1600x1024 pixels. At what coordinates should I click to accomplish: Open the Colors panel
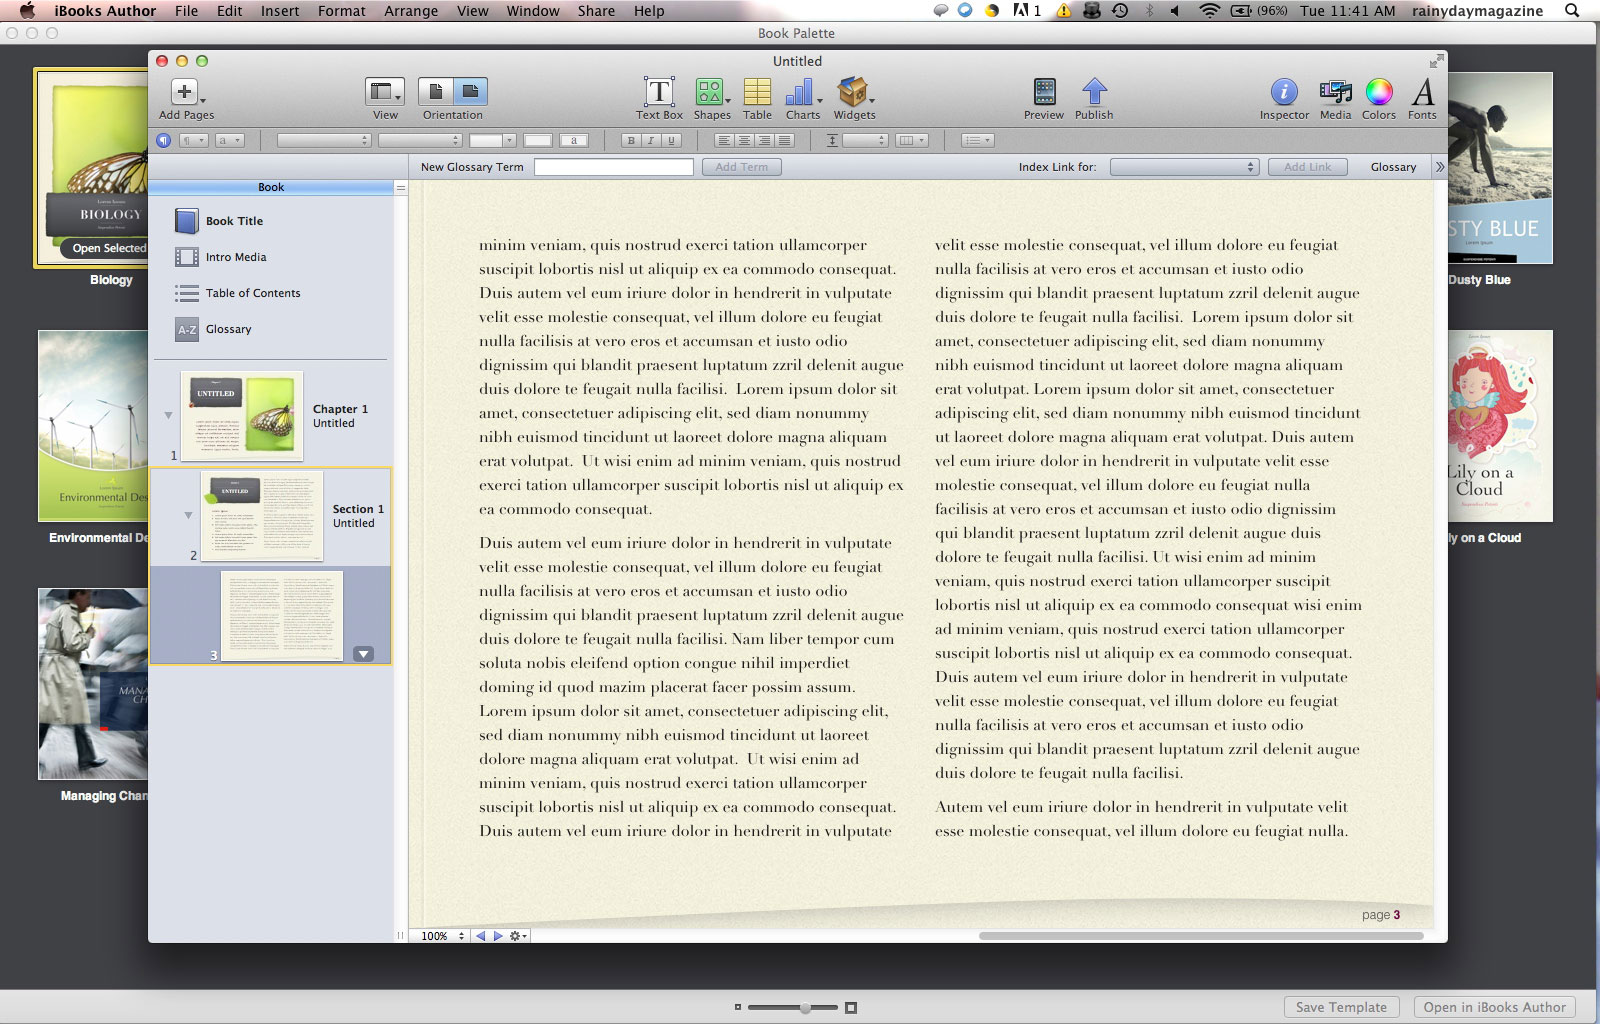pyautogui.click(x=1379, y=92)
